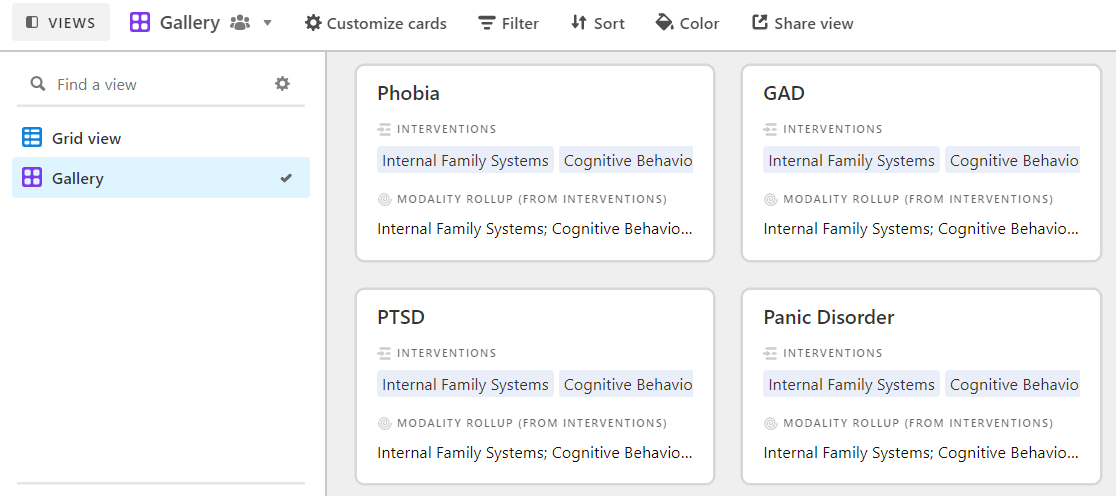Open the Panic Disorder card title
Viewport: 1116px width, 496px height.
828,317
